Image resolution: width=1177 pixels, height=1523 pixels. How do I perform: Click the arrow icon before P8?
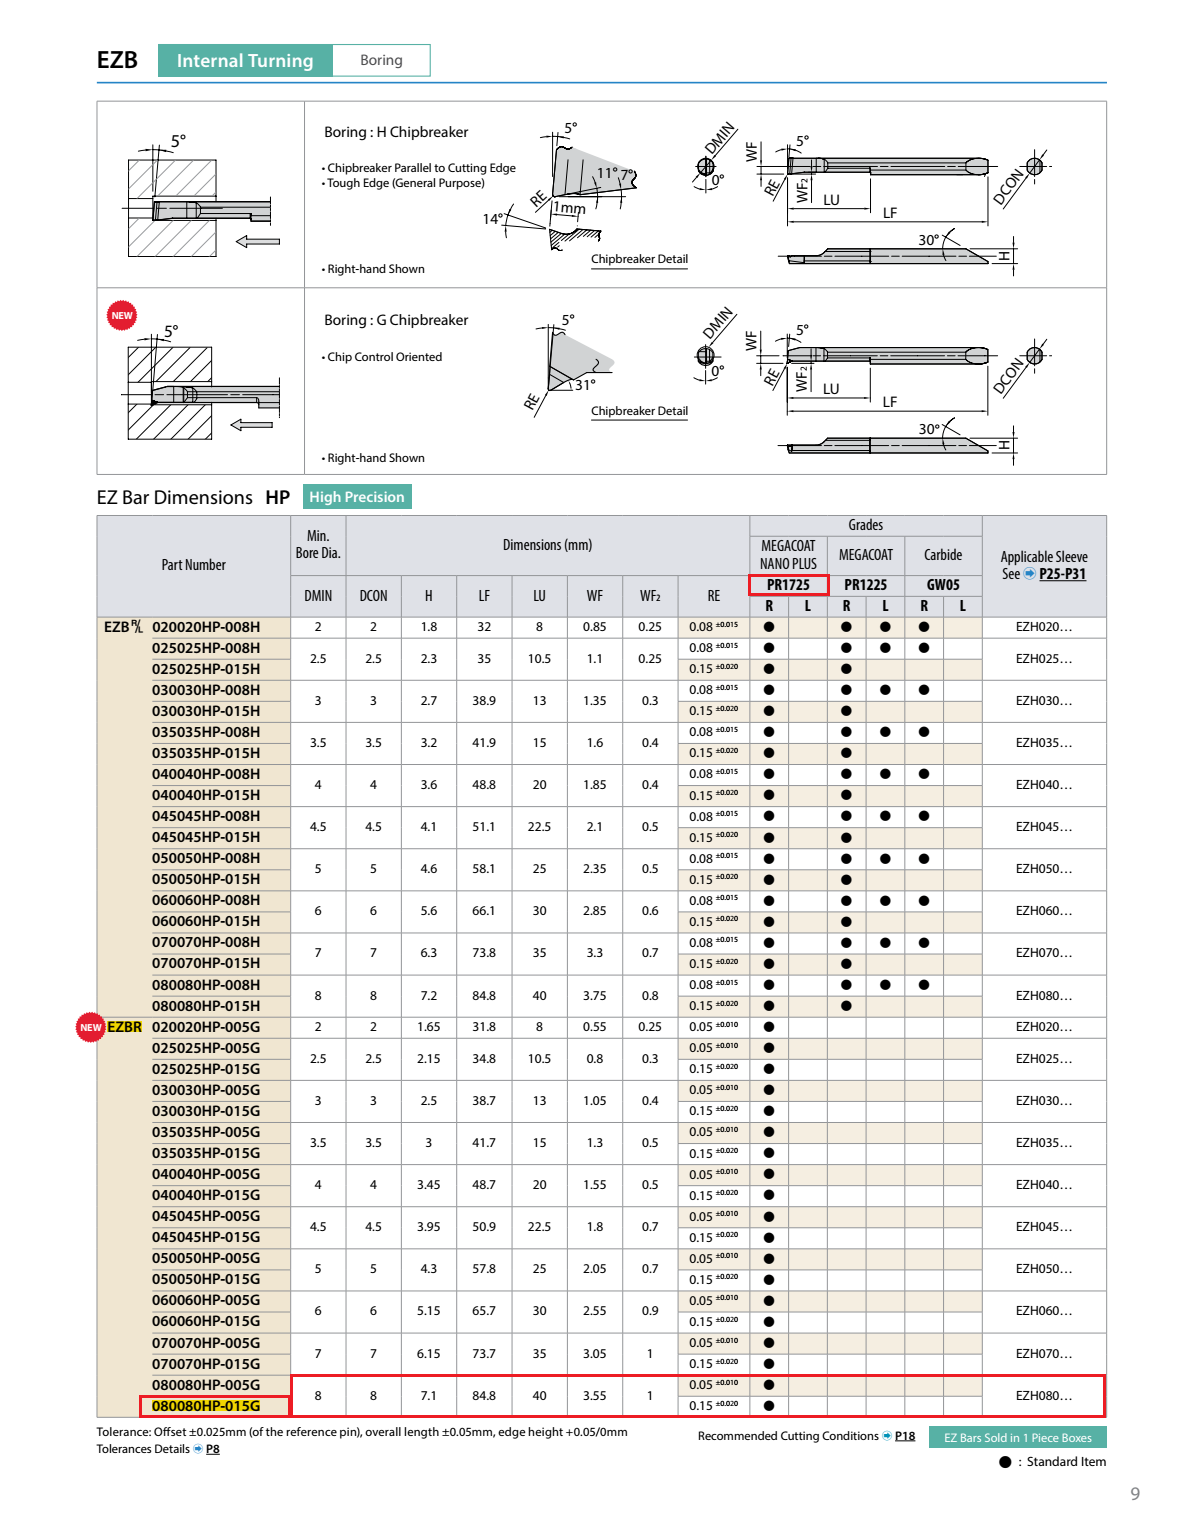(x=198, y=1449)
